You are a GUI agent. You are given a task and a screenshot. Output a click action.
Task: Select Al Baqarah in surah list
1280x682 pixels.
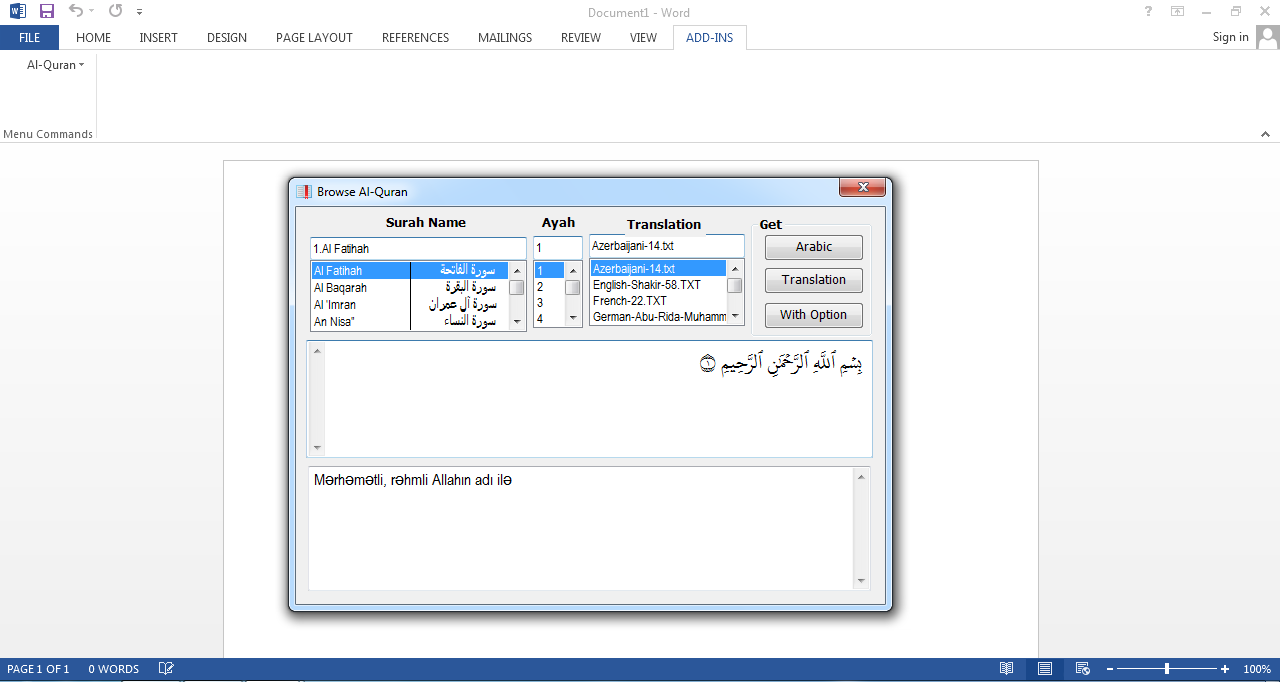pos(409,287)
